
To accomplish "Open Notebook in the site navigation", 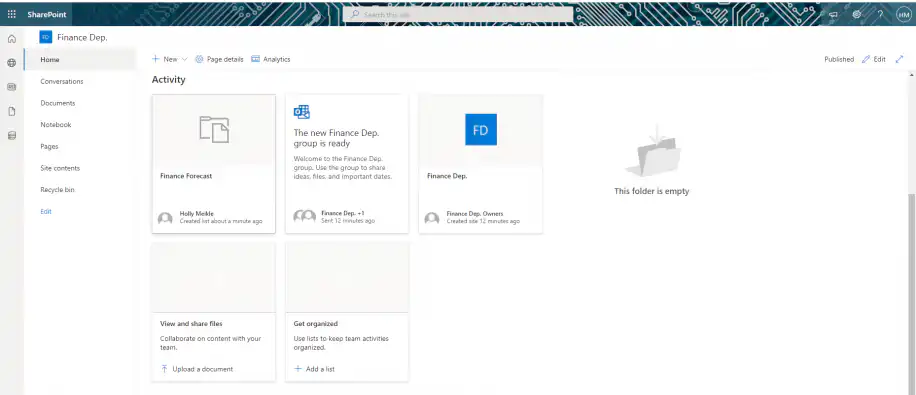I will pyautogui.click(x=55, y=124).
